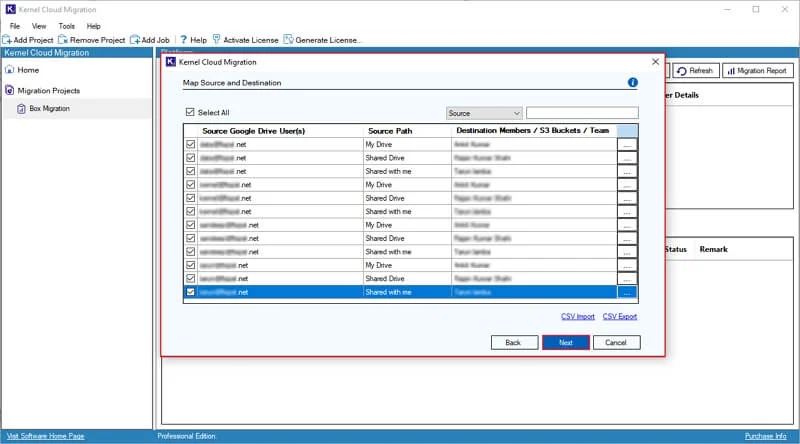Toggle the Select All checkbox
800x444 pixels.
190,112
